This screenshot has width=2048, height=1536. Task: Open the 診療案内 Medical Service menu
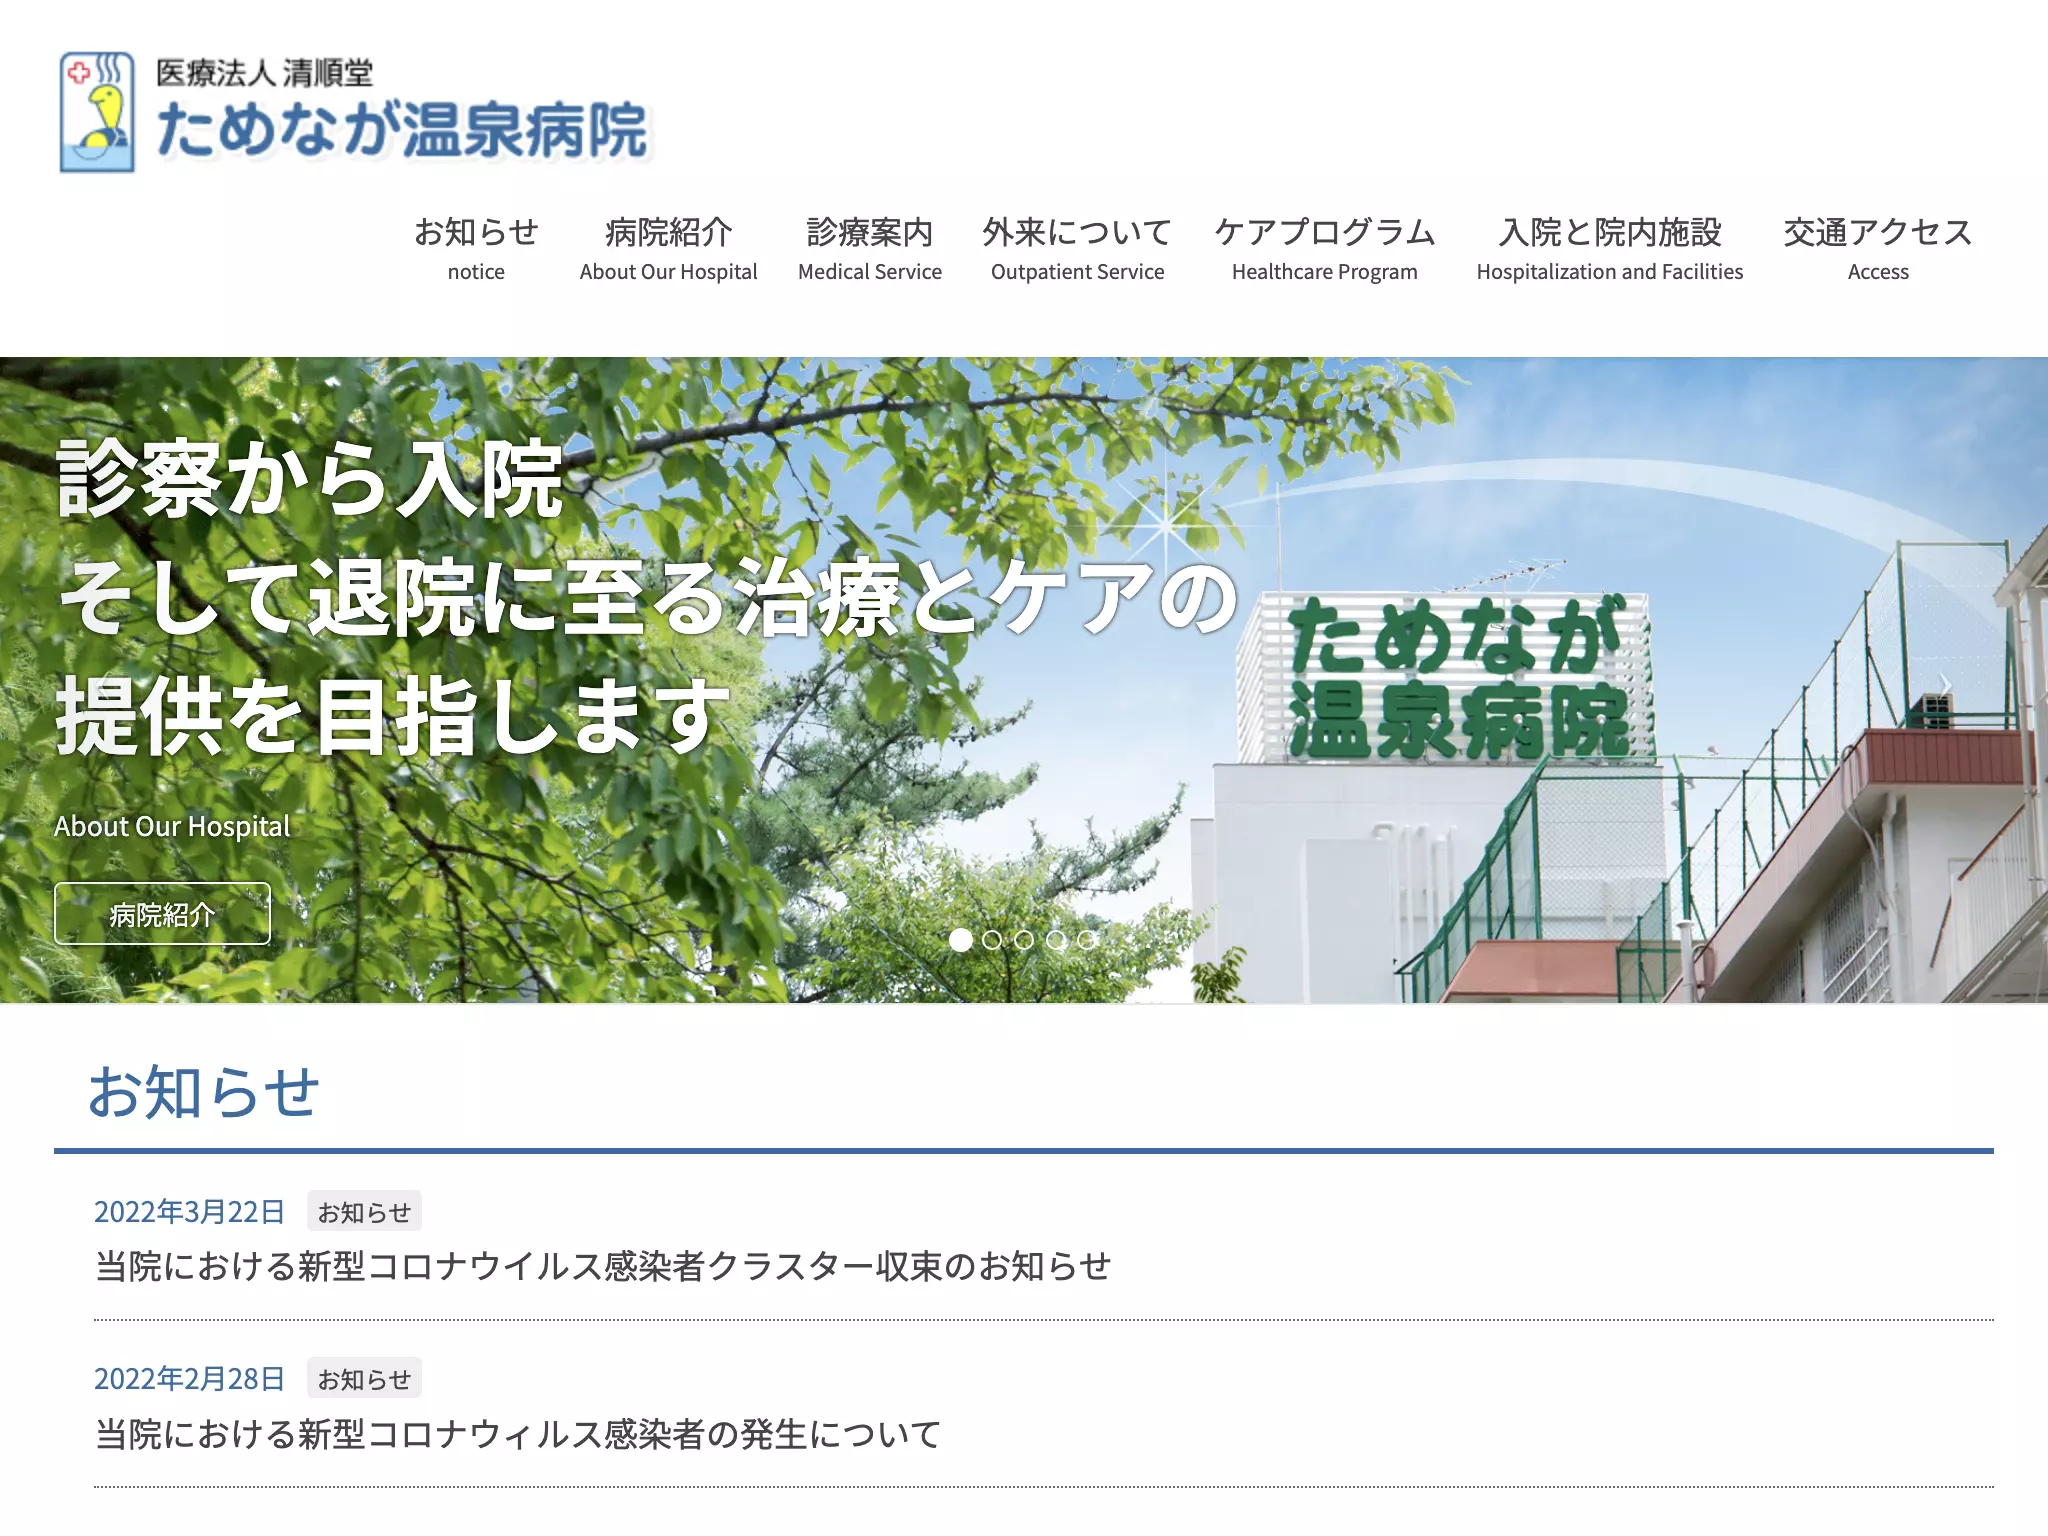[x=869, y=249]
